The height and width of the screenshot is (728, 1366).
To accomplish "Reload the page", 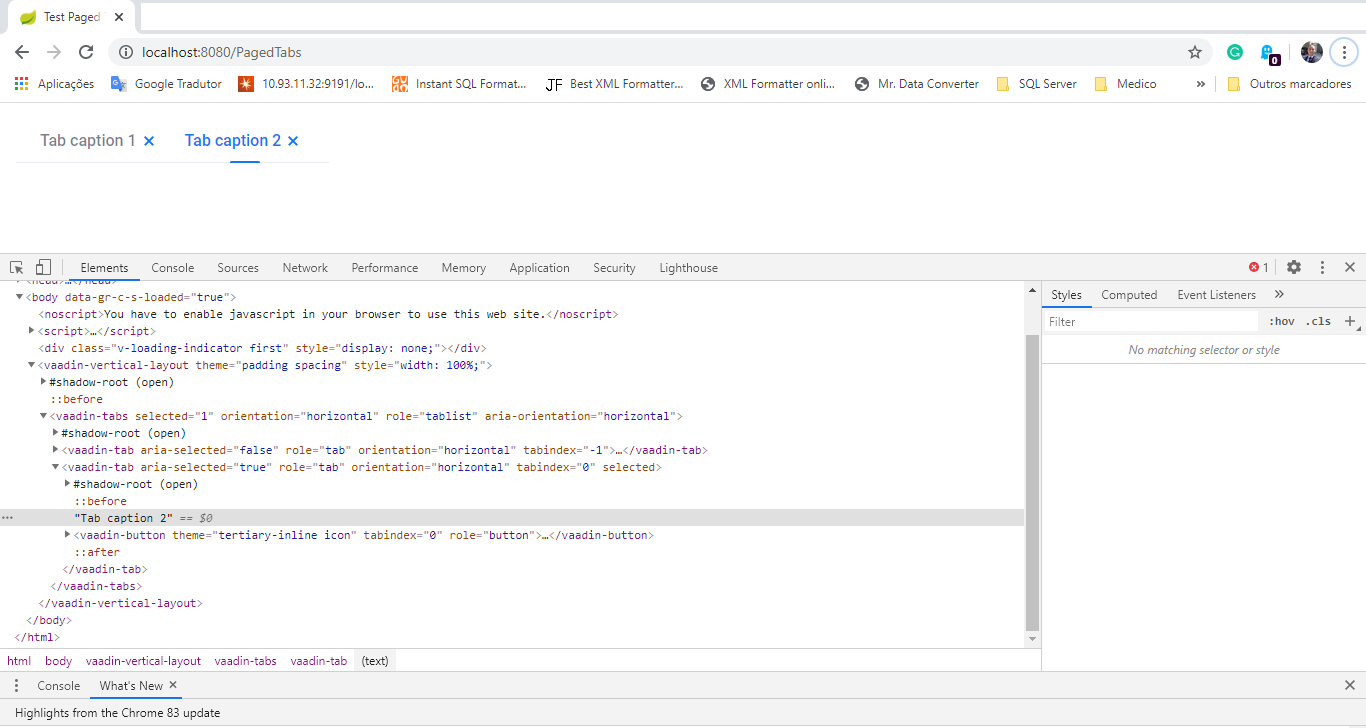I will pyautogui.click(x=86, y=52).
